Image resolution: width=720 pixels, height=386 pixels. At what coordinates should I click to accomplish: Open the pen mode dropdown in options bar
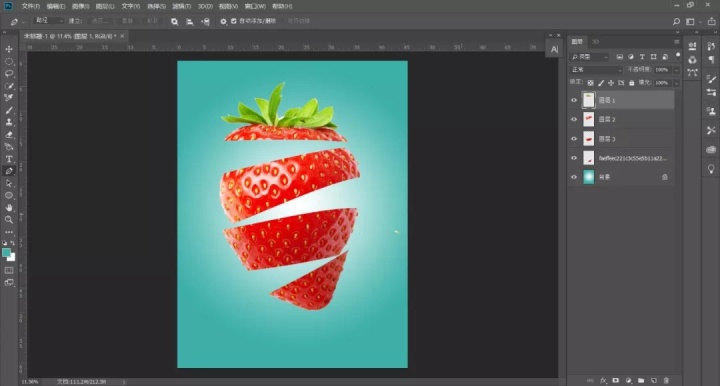click(49, 21)
